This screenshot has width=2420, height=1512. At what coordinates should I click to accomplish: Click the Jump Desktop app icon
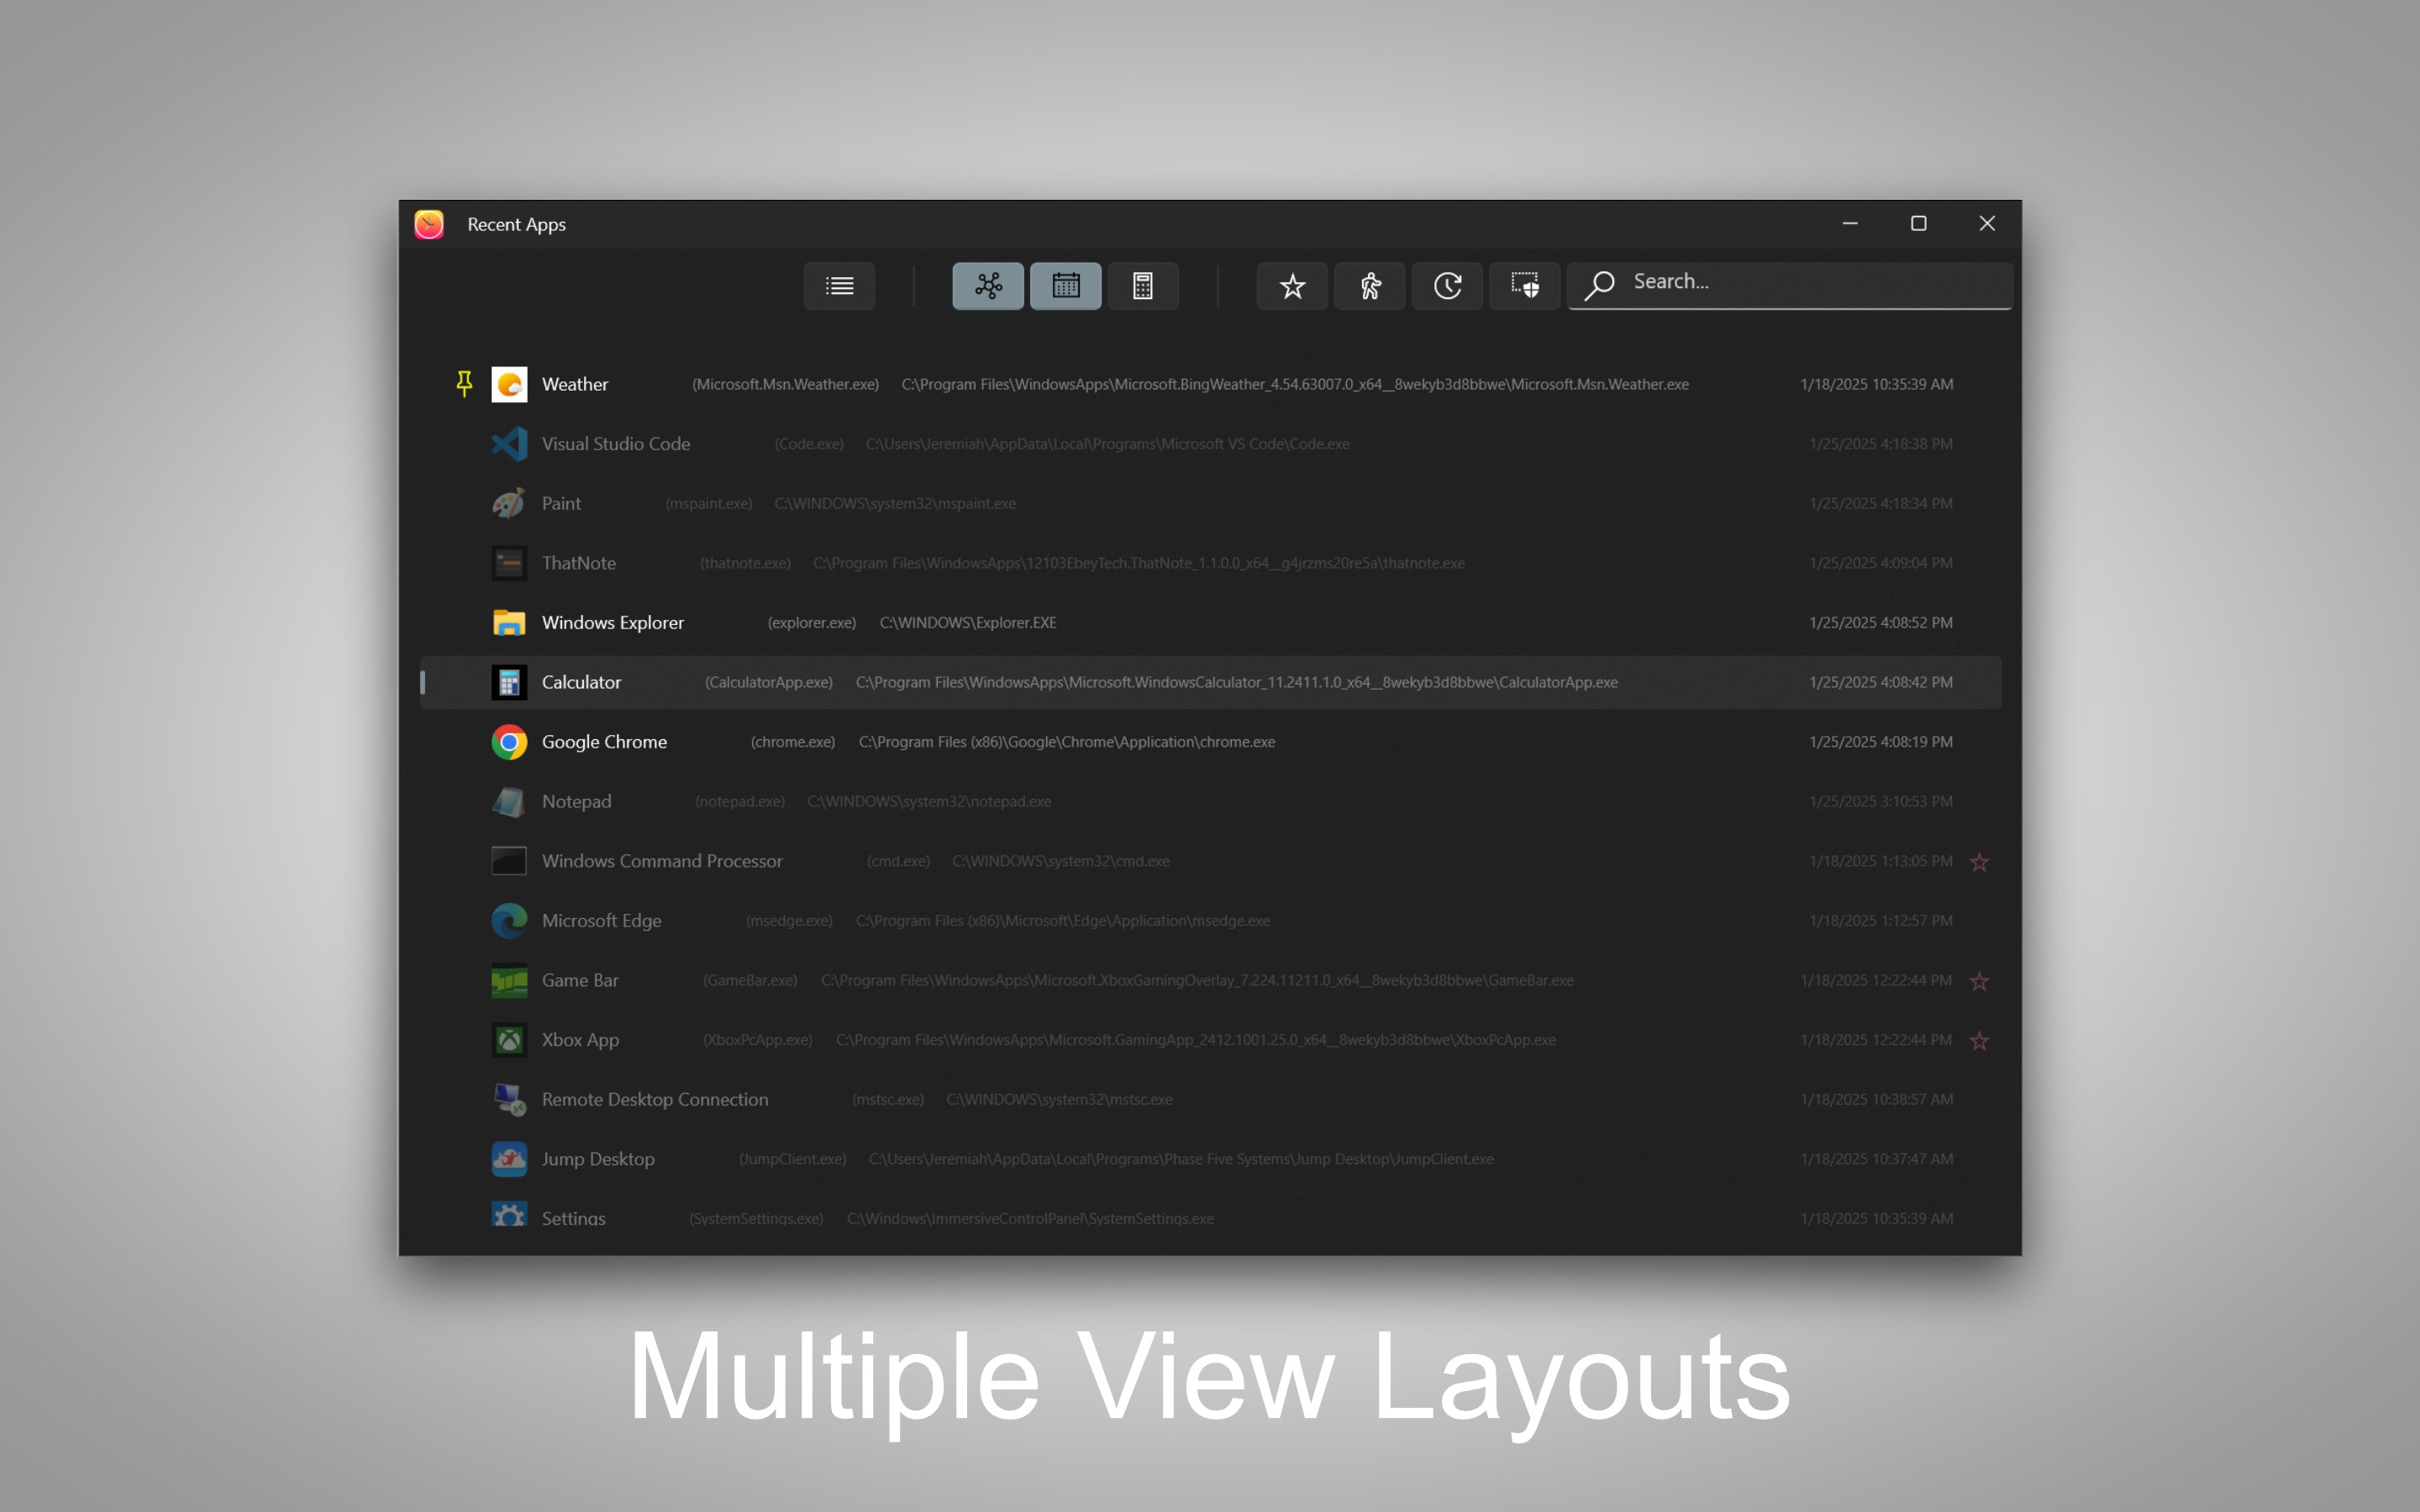(x=509, y=1159)
